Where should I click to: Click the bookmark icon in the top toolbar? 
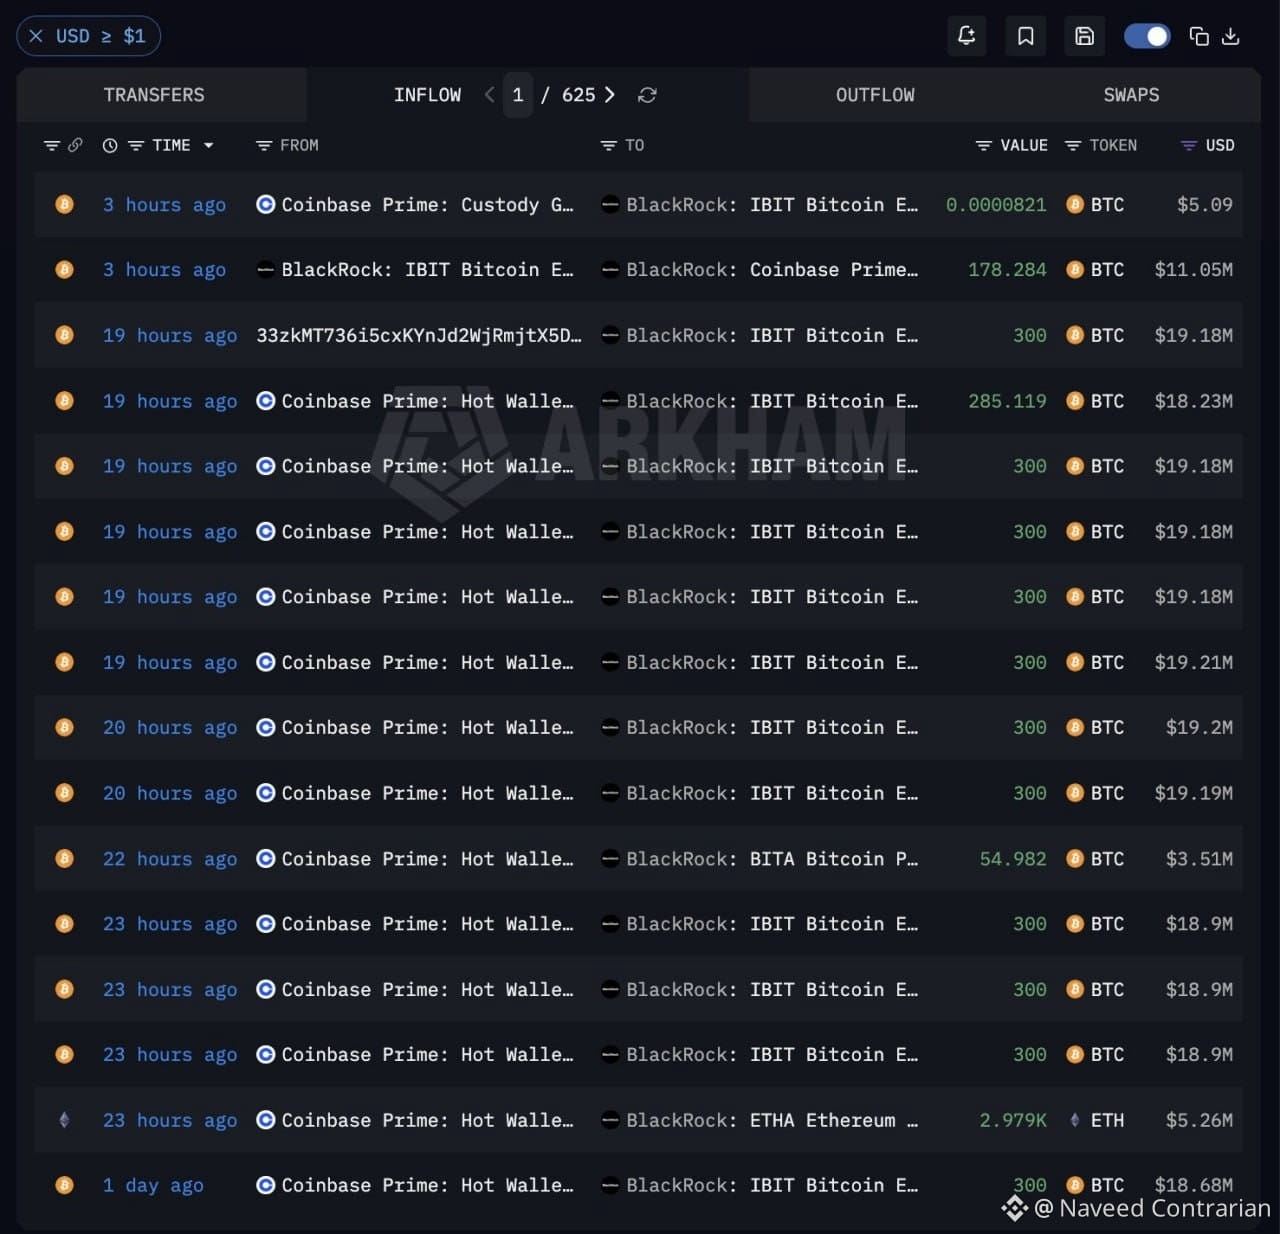1025,36
